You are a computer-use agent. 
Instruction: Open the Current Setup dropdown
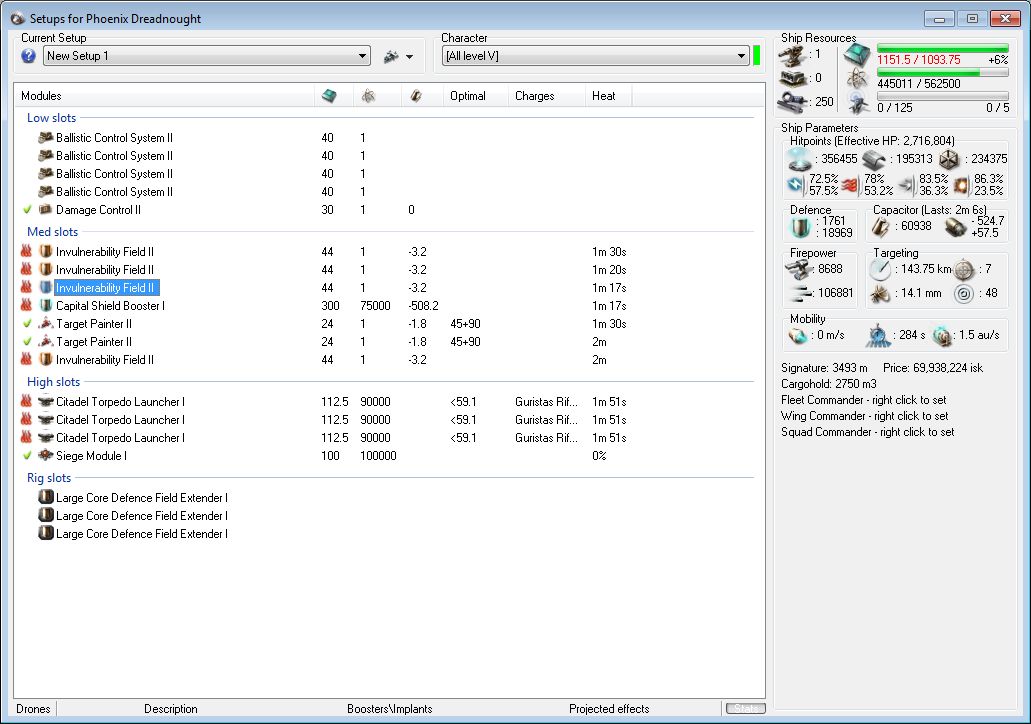point(363,56)
